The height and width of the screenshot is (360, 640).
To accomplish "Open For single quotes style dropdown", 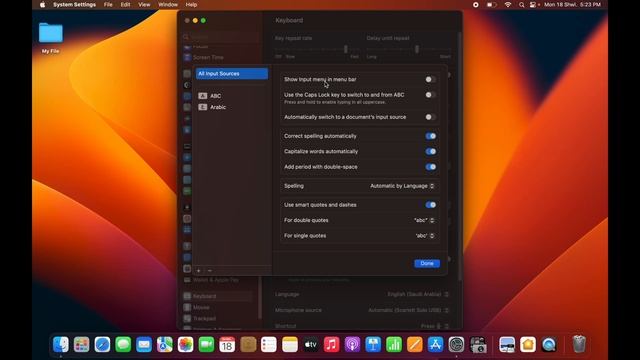I will tap(424, 236).
